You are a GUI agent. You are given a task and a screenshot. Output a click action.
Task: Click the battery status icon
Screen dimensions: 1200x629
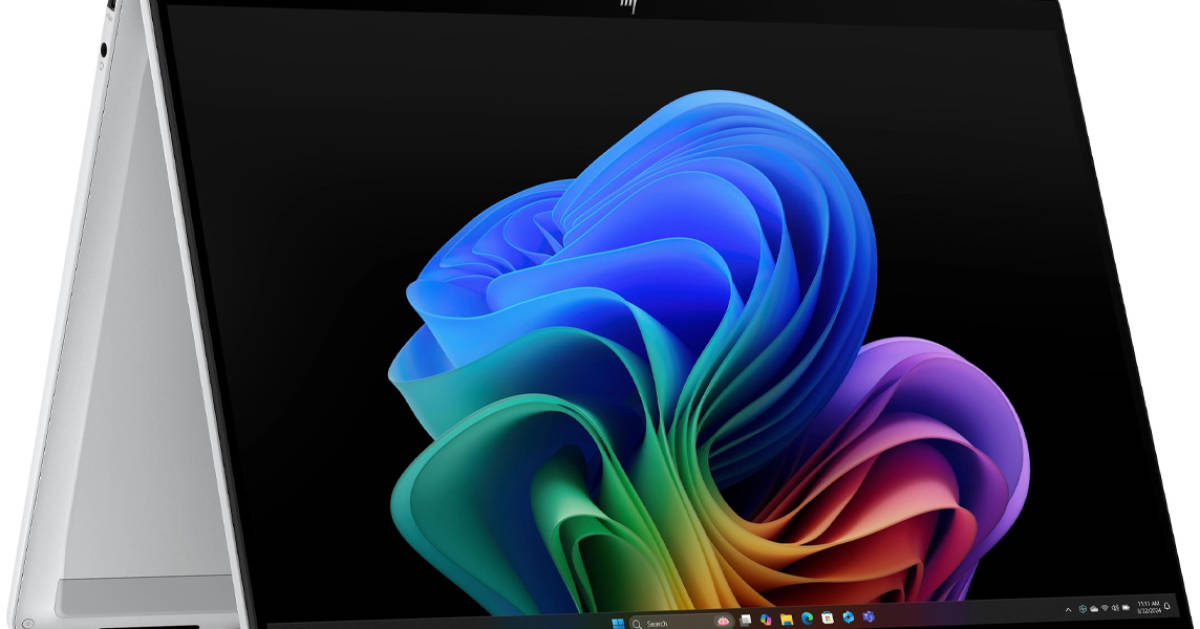coord(1126,608)
